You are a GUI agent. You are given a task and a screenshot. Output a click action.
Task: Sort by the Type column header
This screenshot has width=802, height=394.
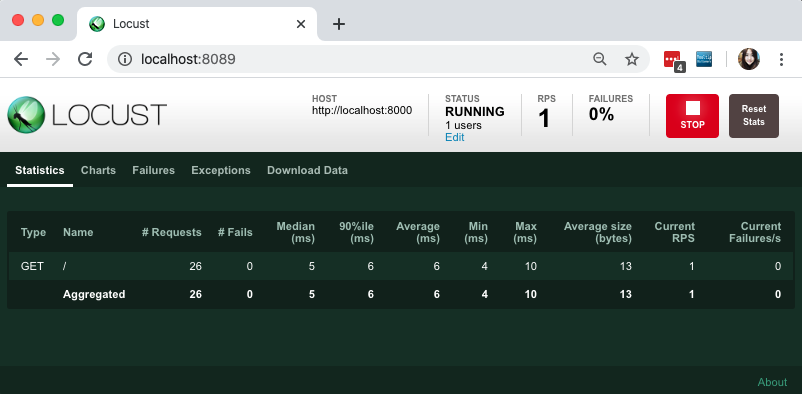33,232
